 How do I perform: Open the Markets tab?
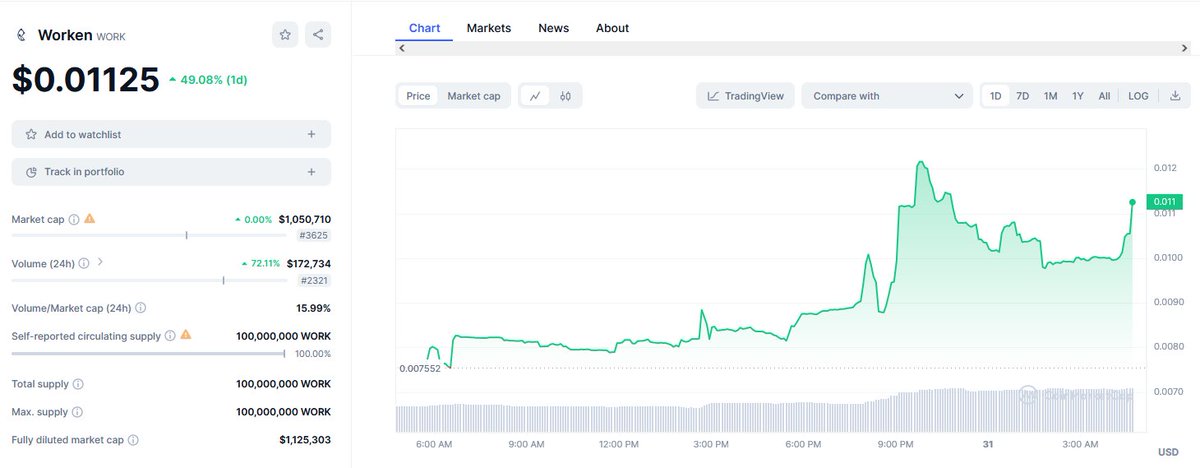coord(489,28)
